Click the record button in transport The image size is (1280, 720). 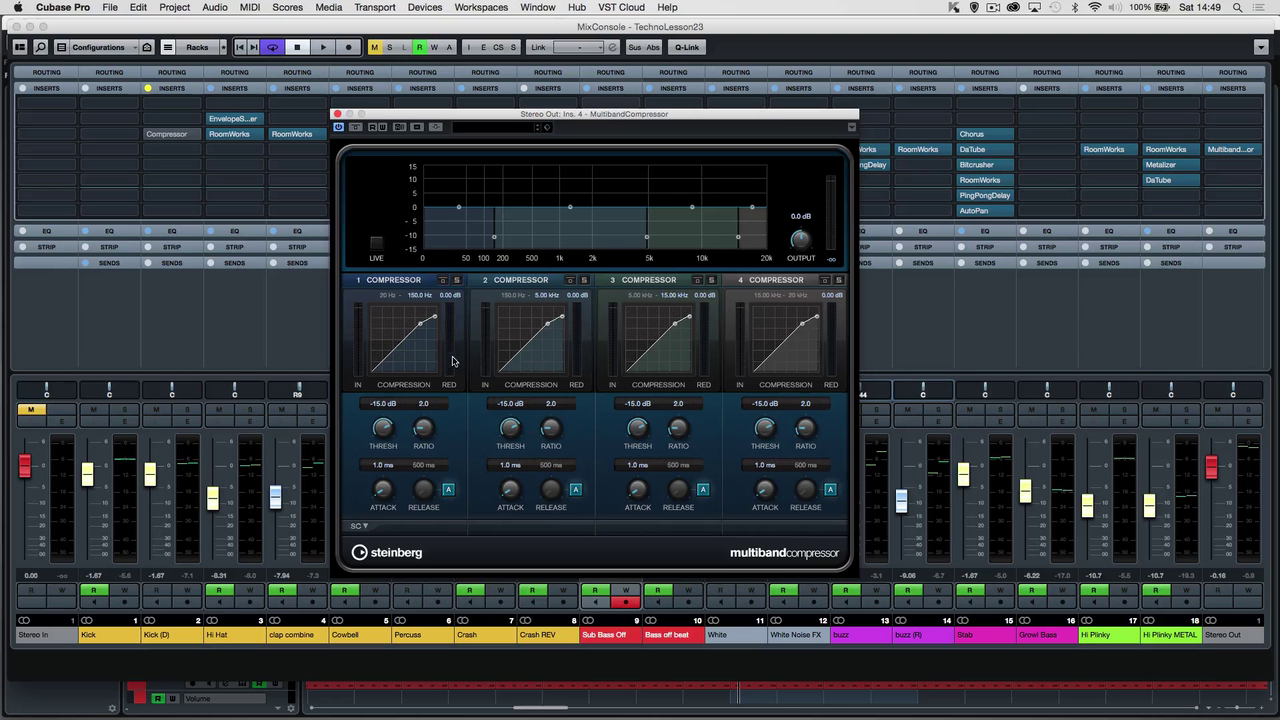point(348,47)
